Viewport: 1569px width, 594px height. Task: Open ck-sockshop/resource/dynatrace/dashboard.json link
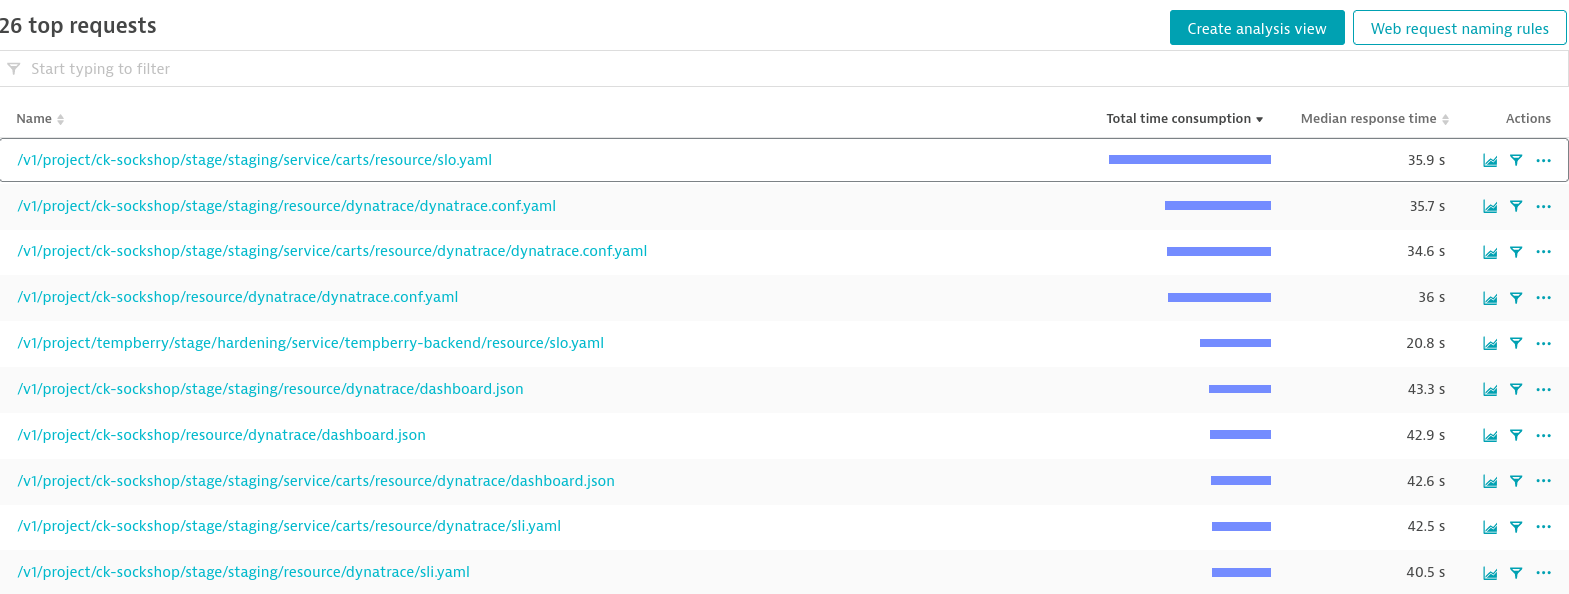pos(222,435)
